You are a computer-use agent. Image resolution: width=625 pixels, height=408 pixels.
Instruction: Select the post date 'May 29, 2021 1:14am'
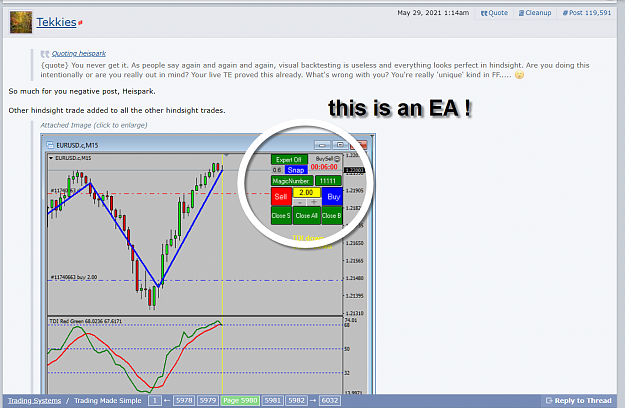[433, 13]
